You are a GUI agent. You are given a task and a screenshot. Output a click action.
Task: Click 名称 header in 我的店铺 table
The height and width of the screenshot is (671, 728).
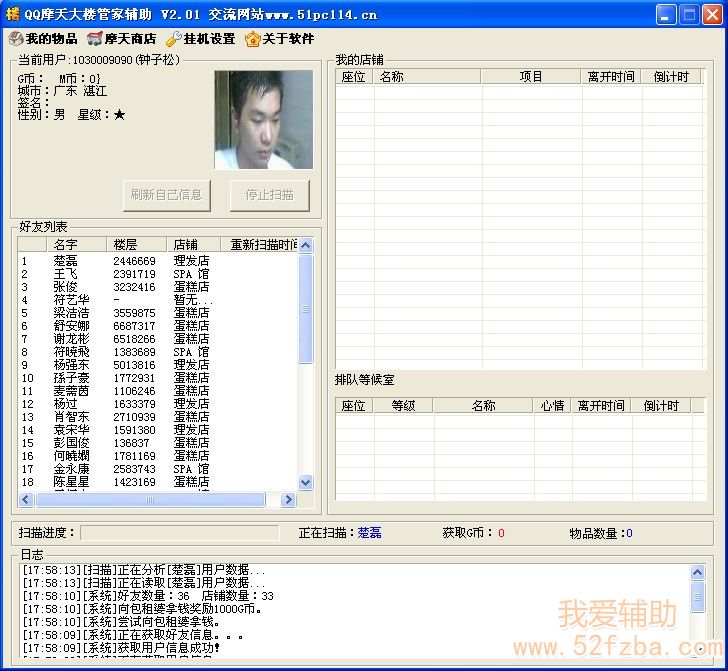click(x=427, y=77)
